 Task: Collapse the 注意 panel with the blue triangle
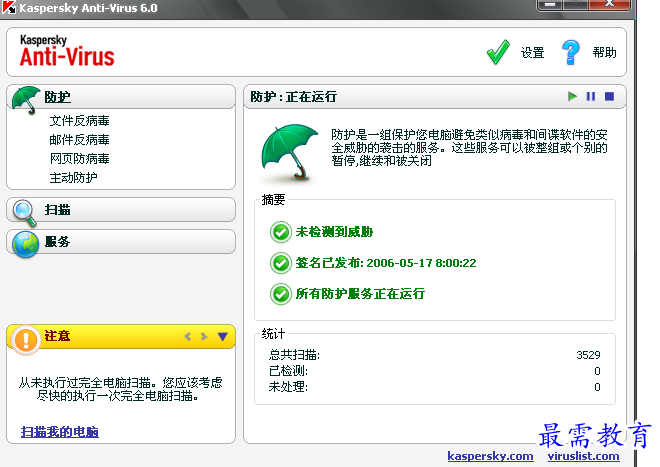(x=223, y=336)
